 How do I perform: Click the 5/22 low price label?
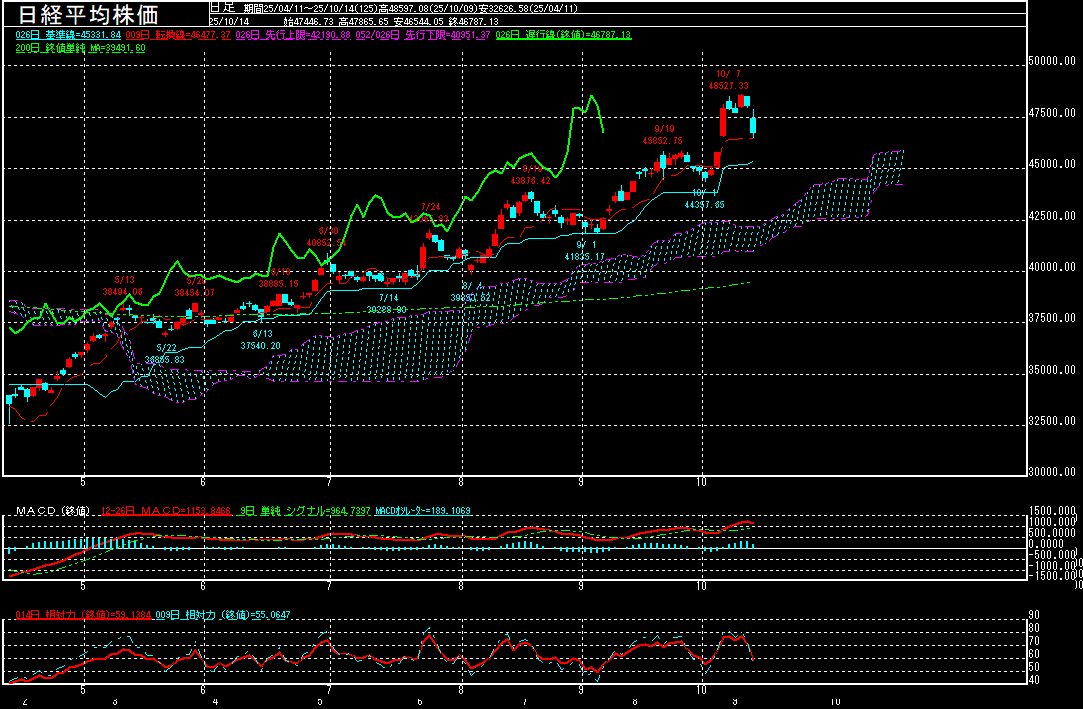(164, 360)
